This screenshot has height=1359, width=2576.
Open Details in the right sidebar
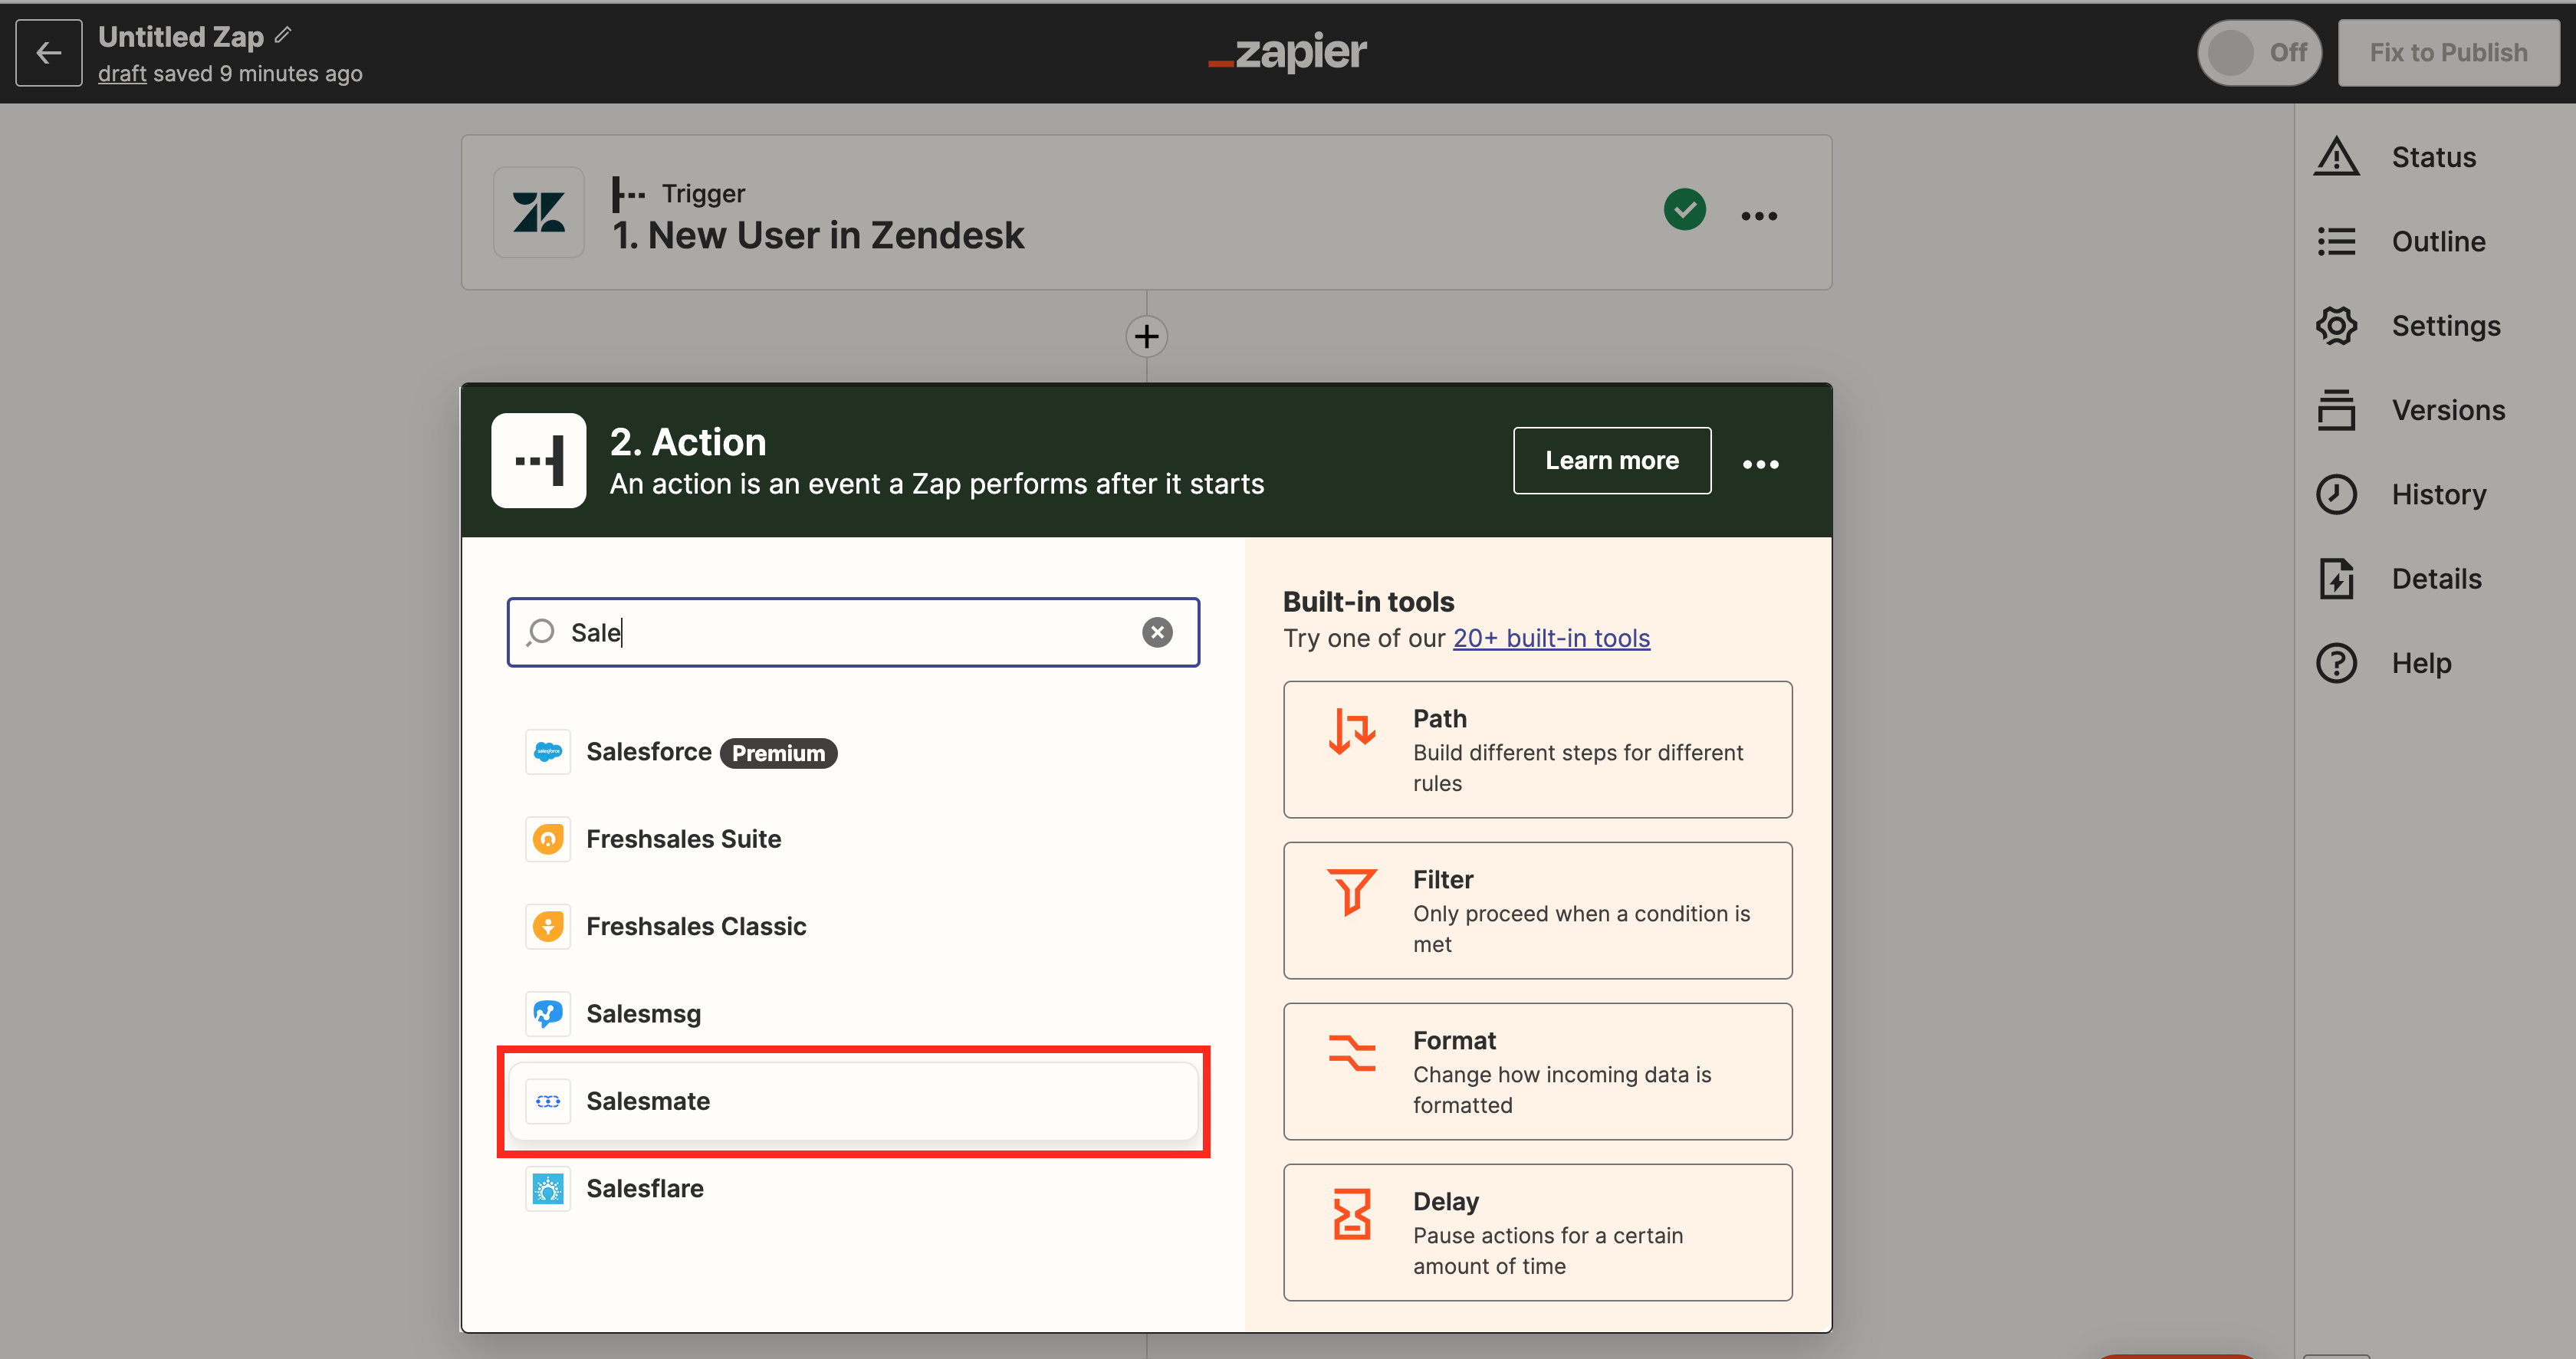[2436, 579]
